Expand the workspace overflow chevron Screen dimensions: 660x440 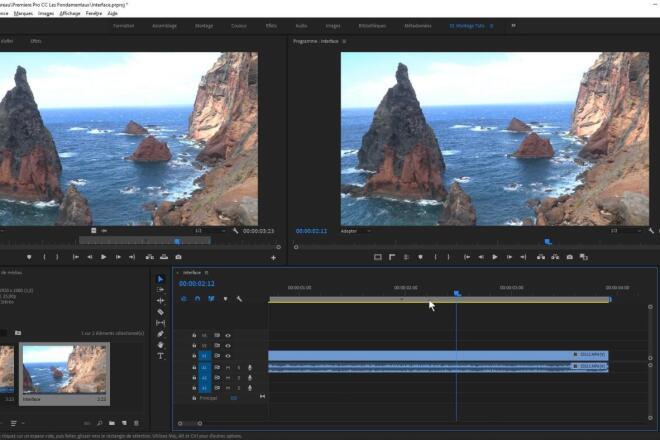[514, 25]
